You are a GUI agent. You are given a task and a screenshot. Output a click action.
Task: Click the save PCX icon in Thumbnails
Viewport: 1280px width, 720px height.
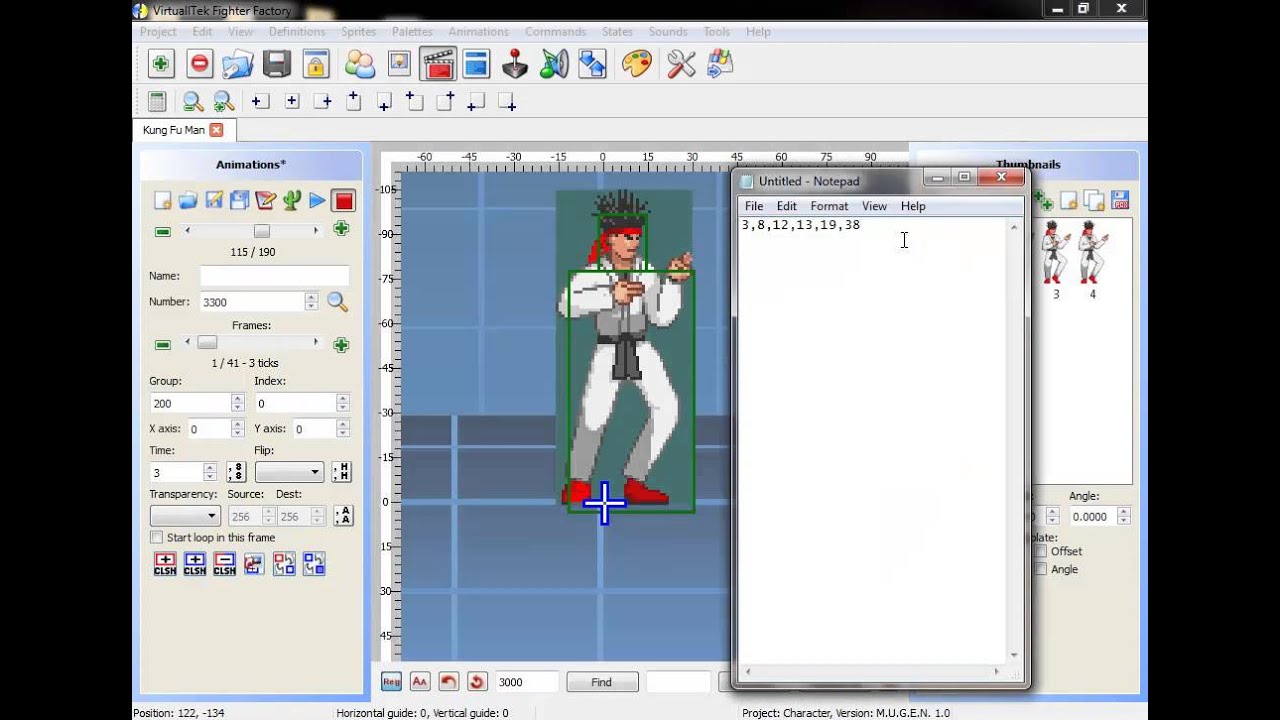point(1120,201)
